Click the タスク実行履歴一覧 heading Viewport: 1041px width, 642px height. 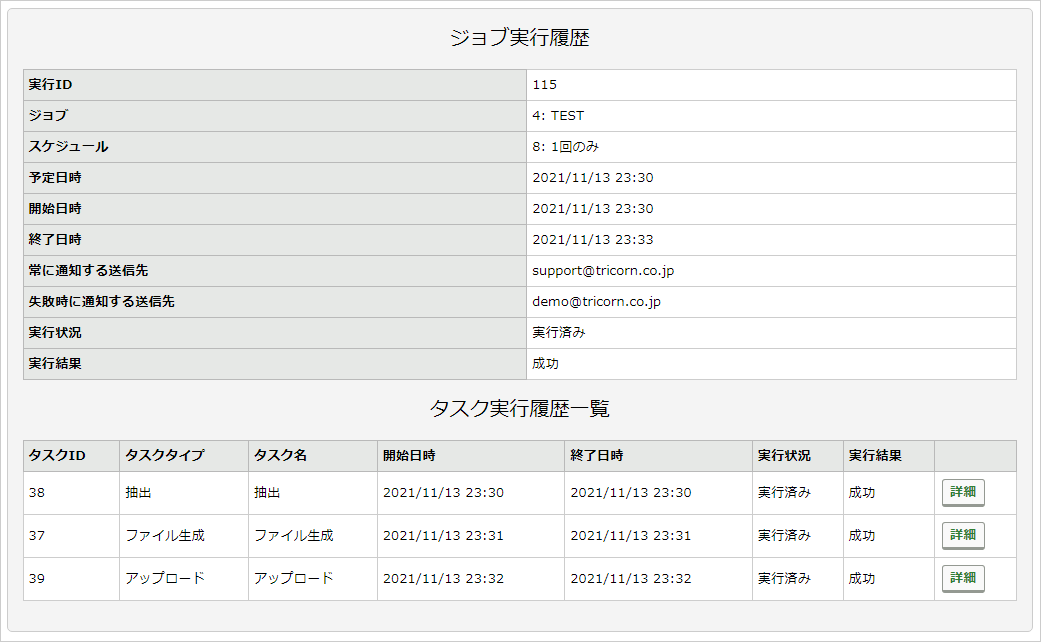(520, 408)
